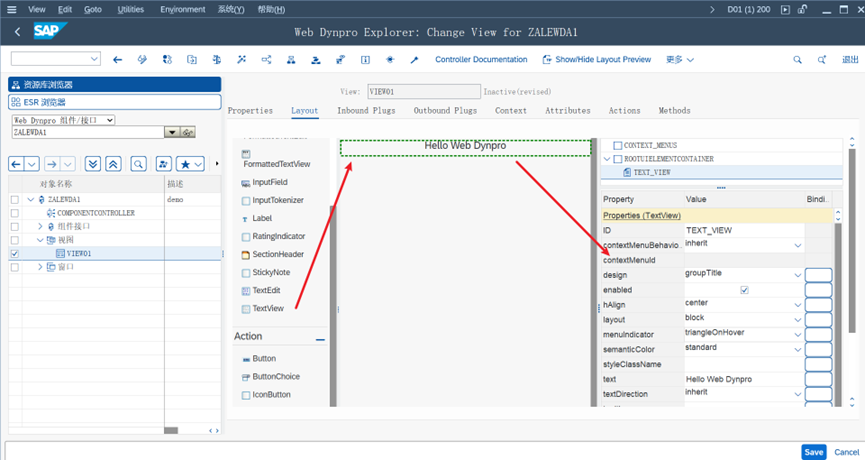865x460 pixels.
Task: Expand the 组件接口 tree node
Action: pos(40,227)
